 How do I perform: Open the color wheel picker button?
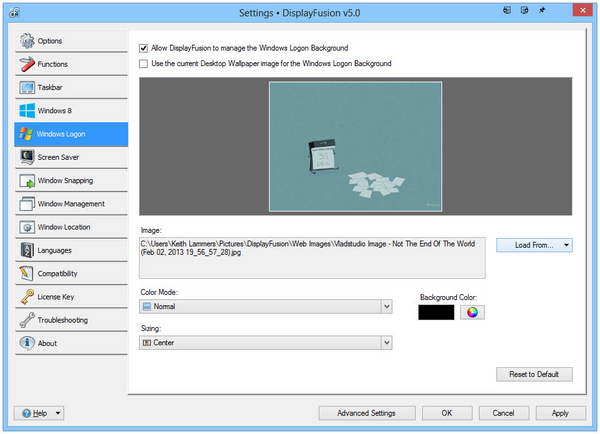coord(472,312)
